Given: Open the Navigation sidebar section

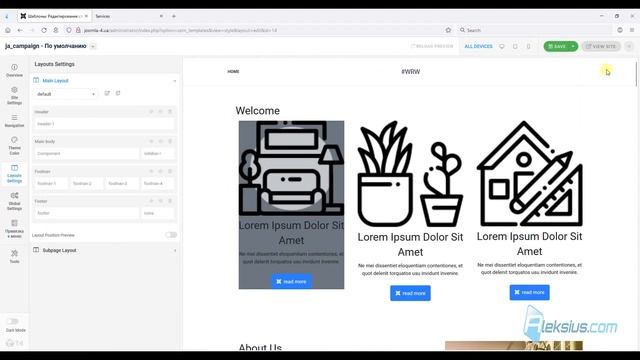Looking at the screenshot, I should click(x=14, y=121).
